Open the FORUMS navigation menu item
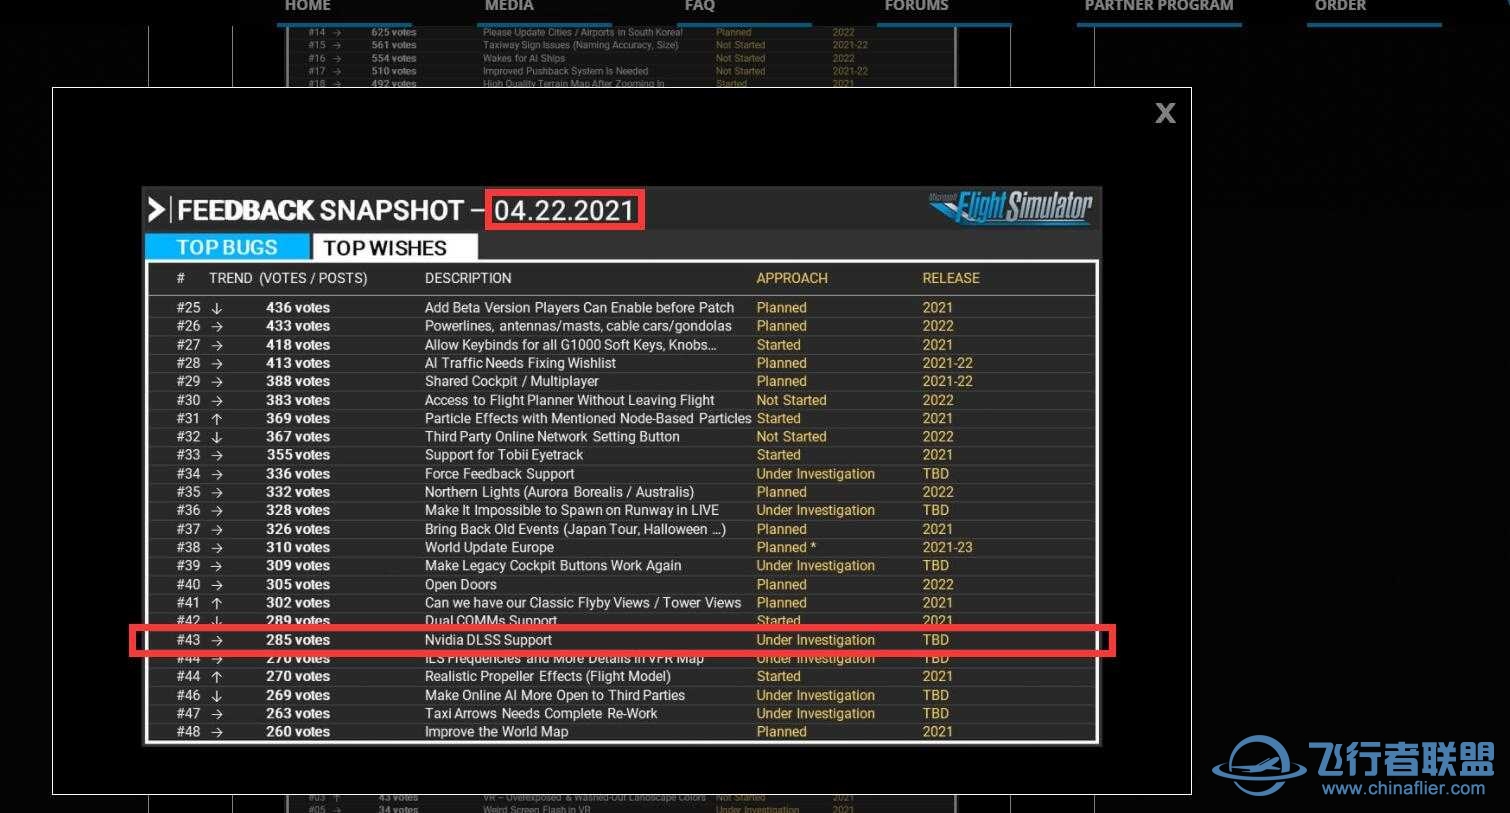1510x813 pixels. pos(916,6)
